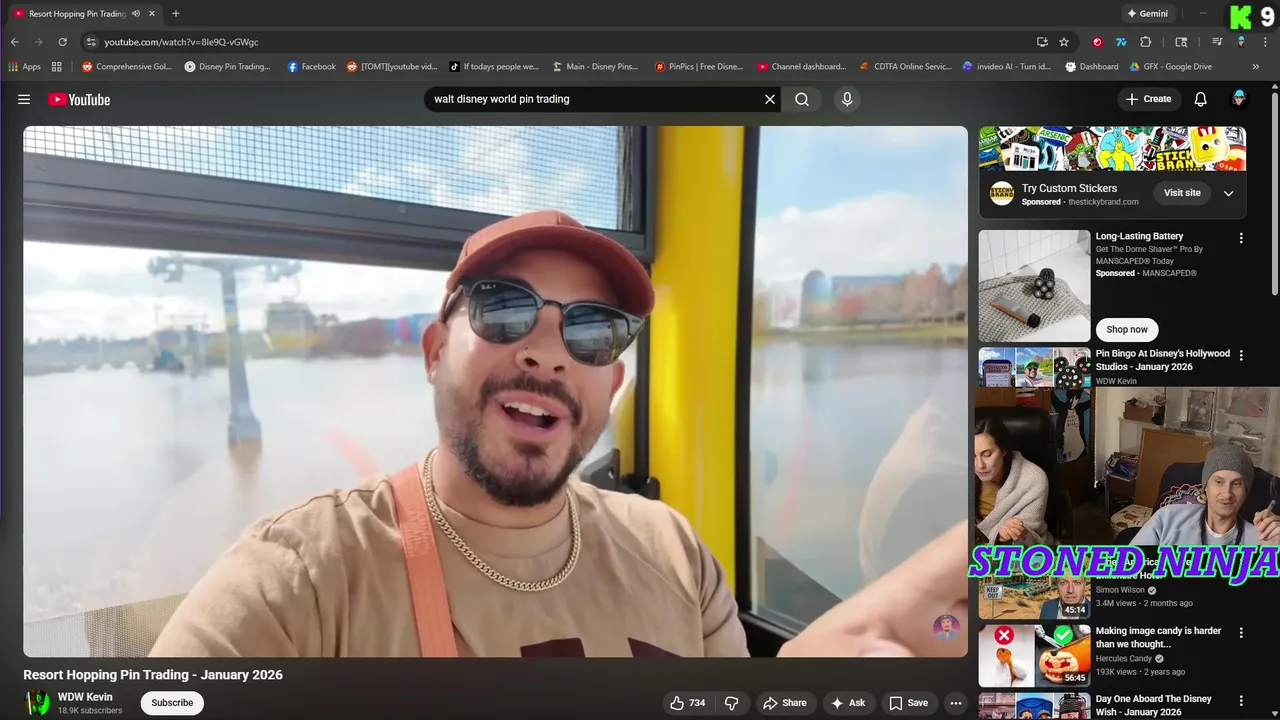
Task: Subscribe to WDW Kevin
Action: point(172,703)
